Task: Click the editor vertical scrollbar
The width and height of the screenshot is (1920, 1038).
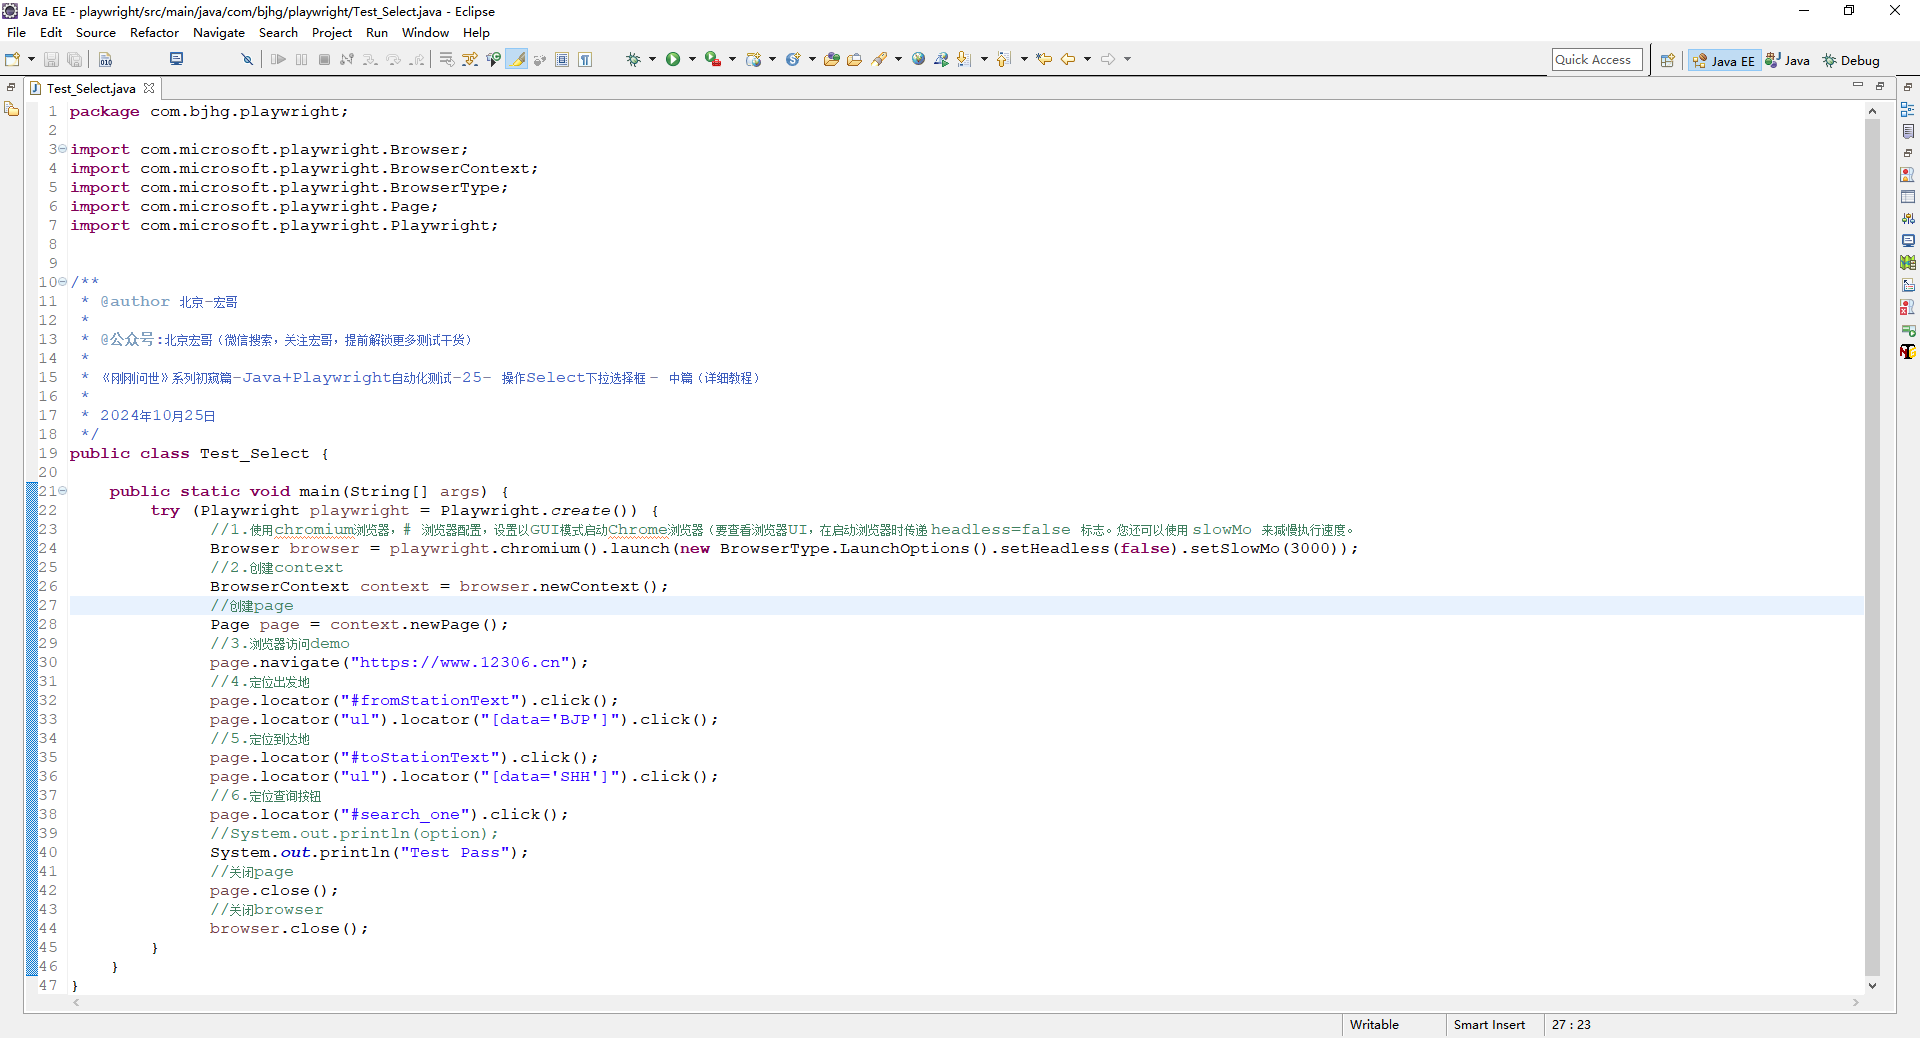Action: tap(1872, 540)
